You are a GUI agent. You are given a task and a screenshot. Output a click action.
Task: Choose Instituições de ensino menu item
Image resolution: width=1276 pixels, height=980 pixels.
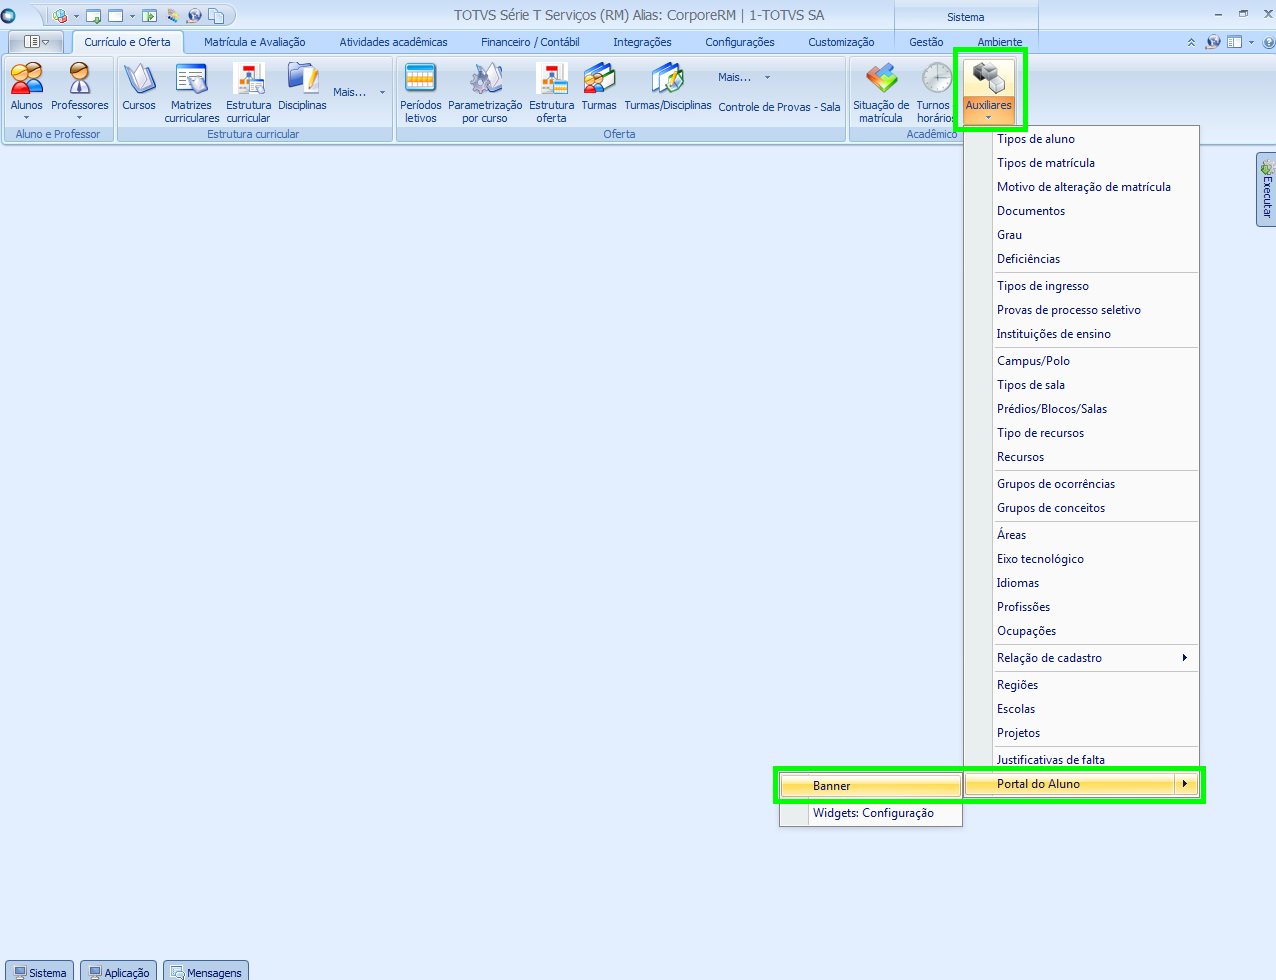point(1081,334)
